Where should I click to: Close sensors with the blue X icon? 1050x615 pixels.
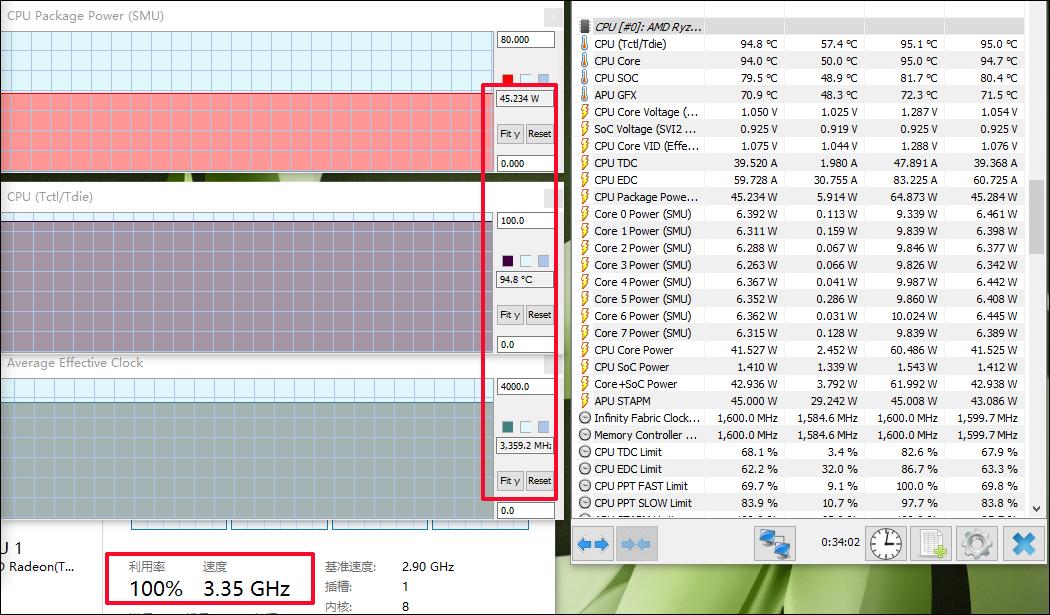click(x=1023, y=543)
